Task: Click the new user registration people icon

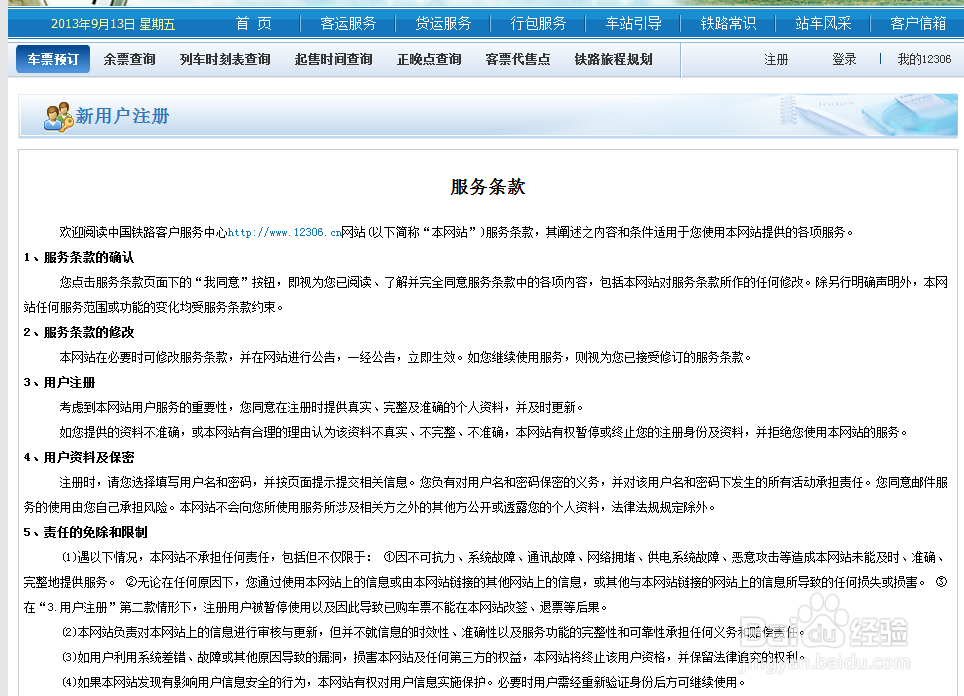Action: pos(58,117)
